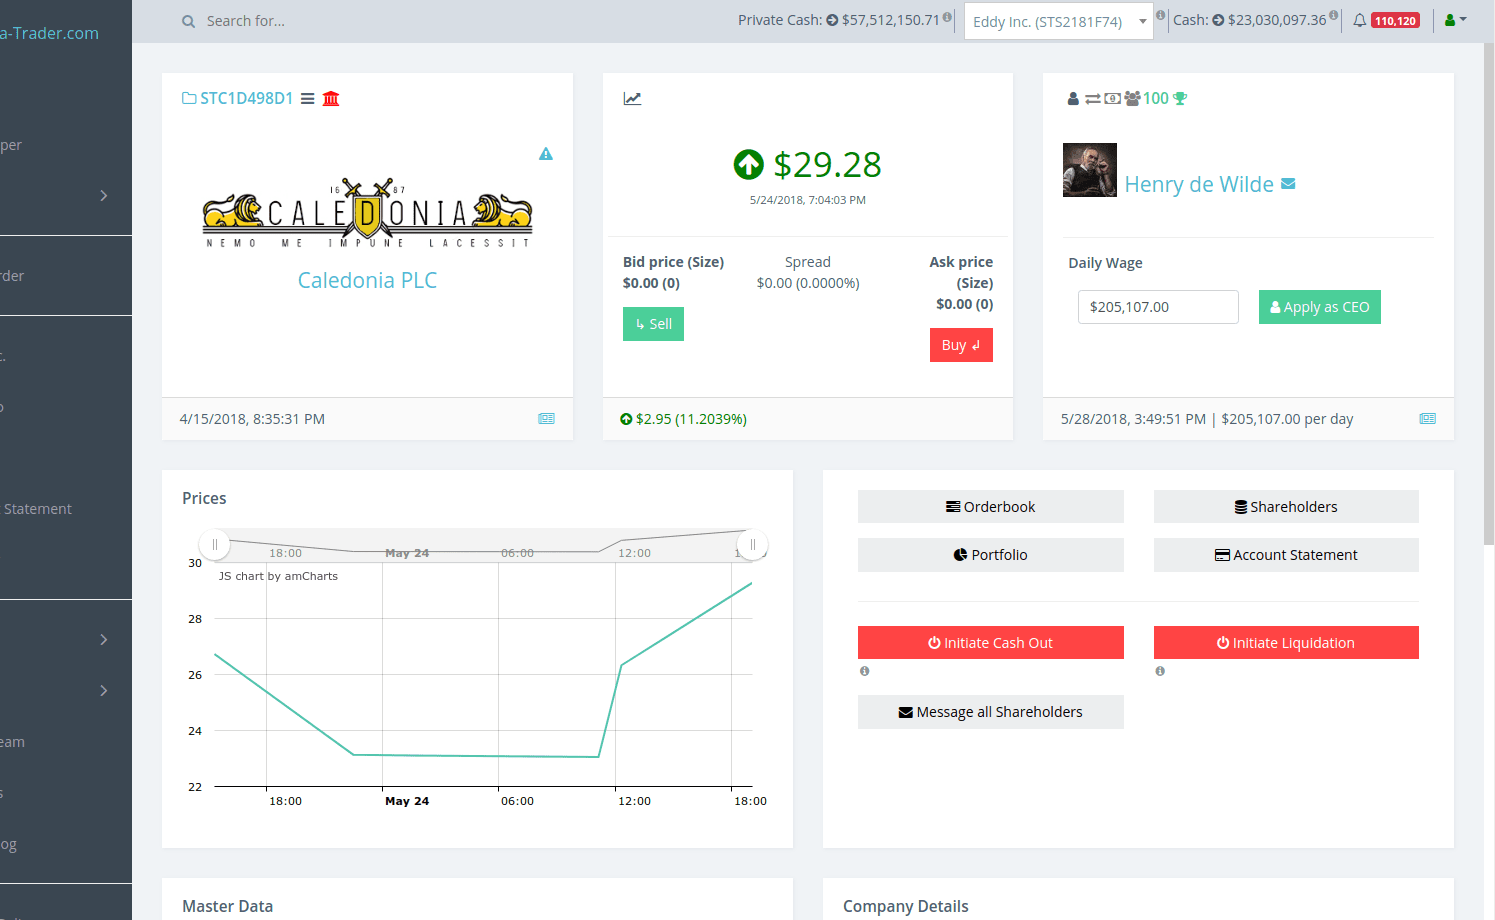Open the red bank icon on Caledonia PLC card
This screenshot has width=1495, height=920.
coord(330,98)
